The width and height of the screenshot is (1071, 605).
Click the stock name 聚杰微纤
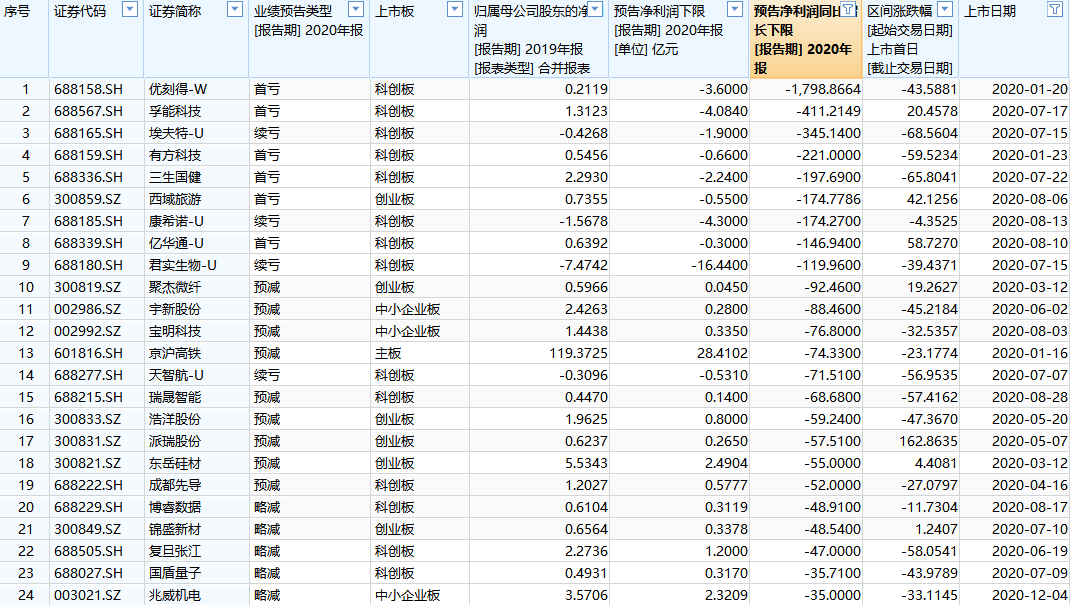(175, 287)
